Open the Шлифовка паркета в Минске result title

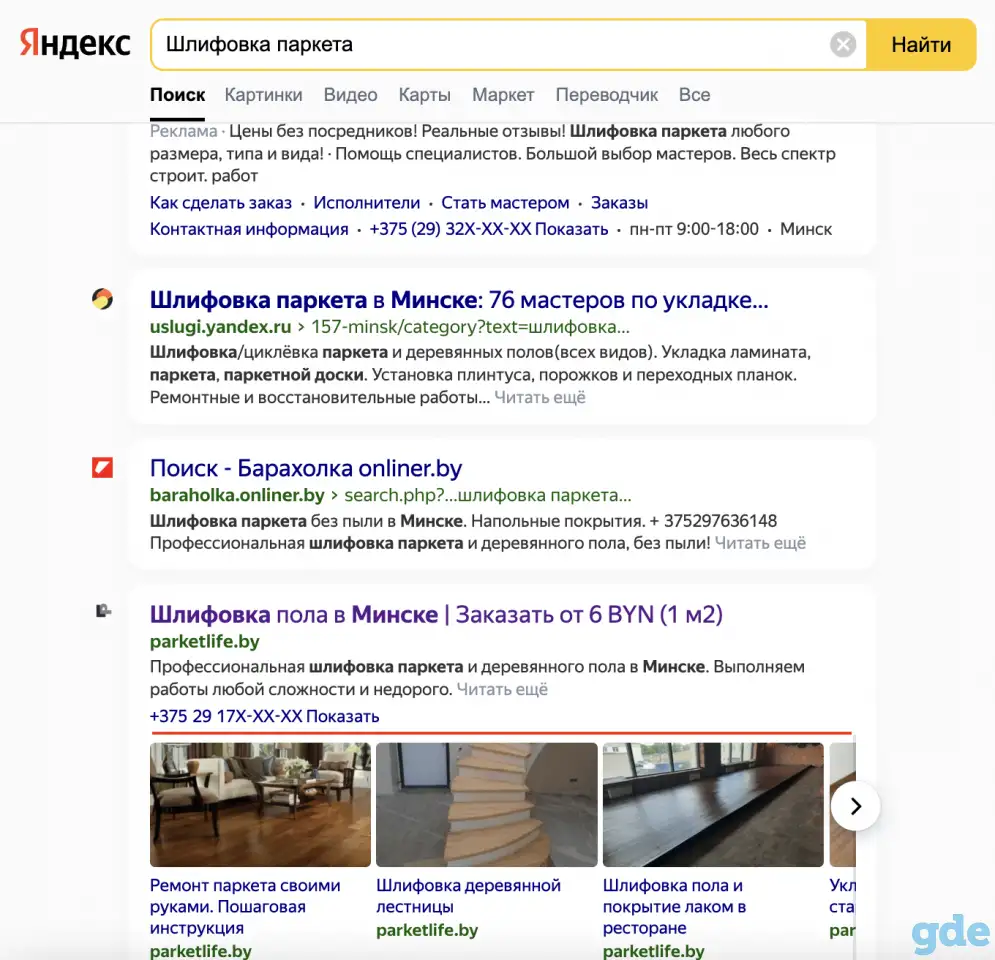click(x=459, y=299)
